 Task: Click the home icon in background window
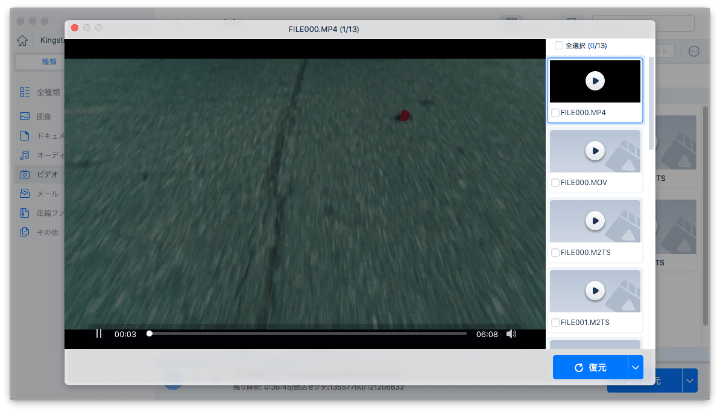click(22, 40)
